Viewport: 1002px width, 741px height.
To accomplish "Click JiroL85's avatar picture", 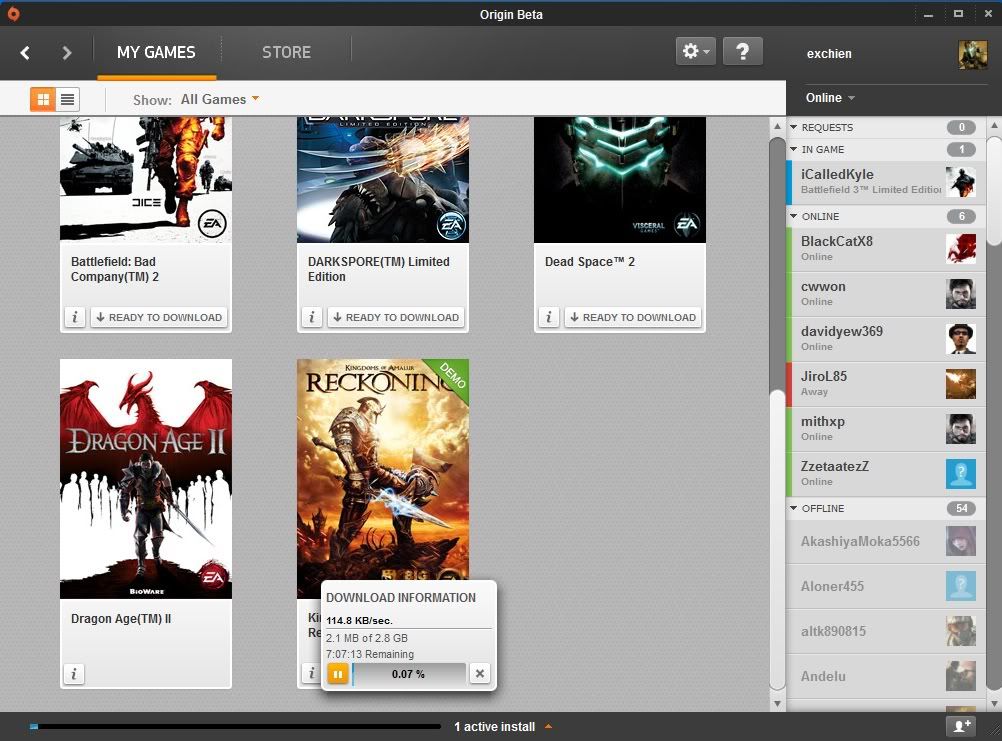I will pos(961,384).
